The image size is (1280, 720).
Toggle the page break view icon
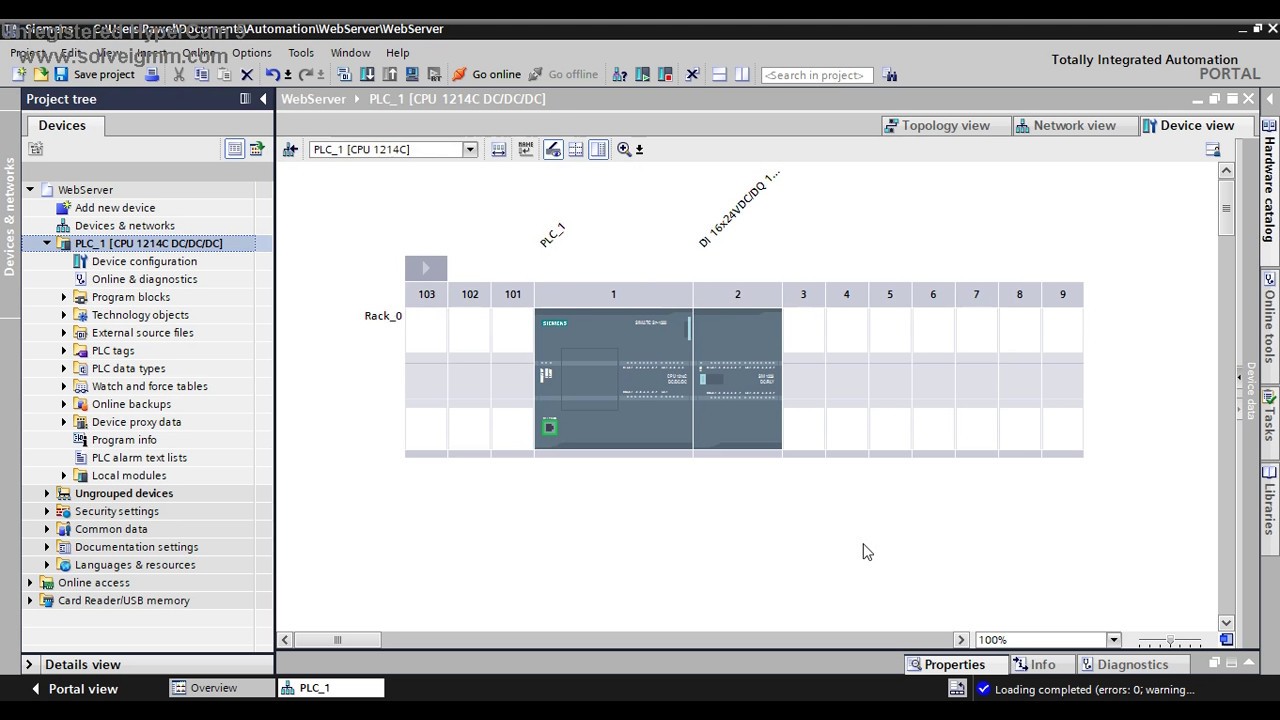coord(576,149)
